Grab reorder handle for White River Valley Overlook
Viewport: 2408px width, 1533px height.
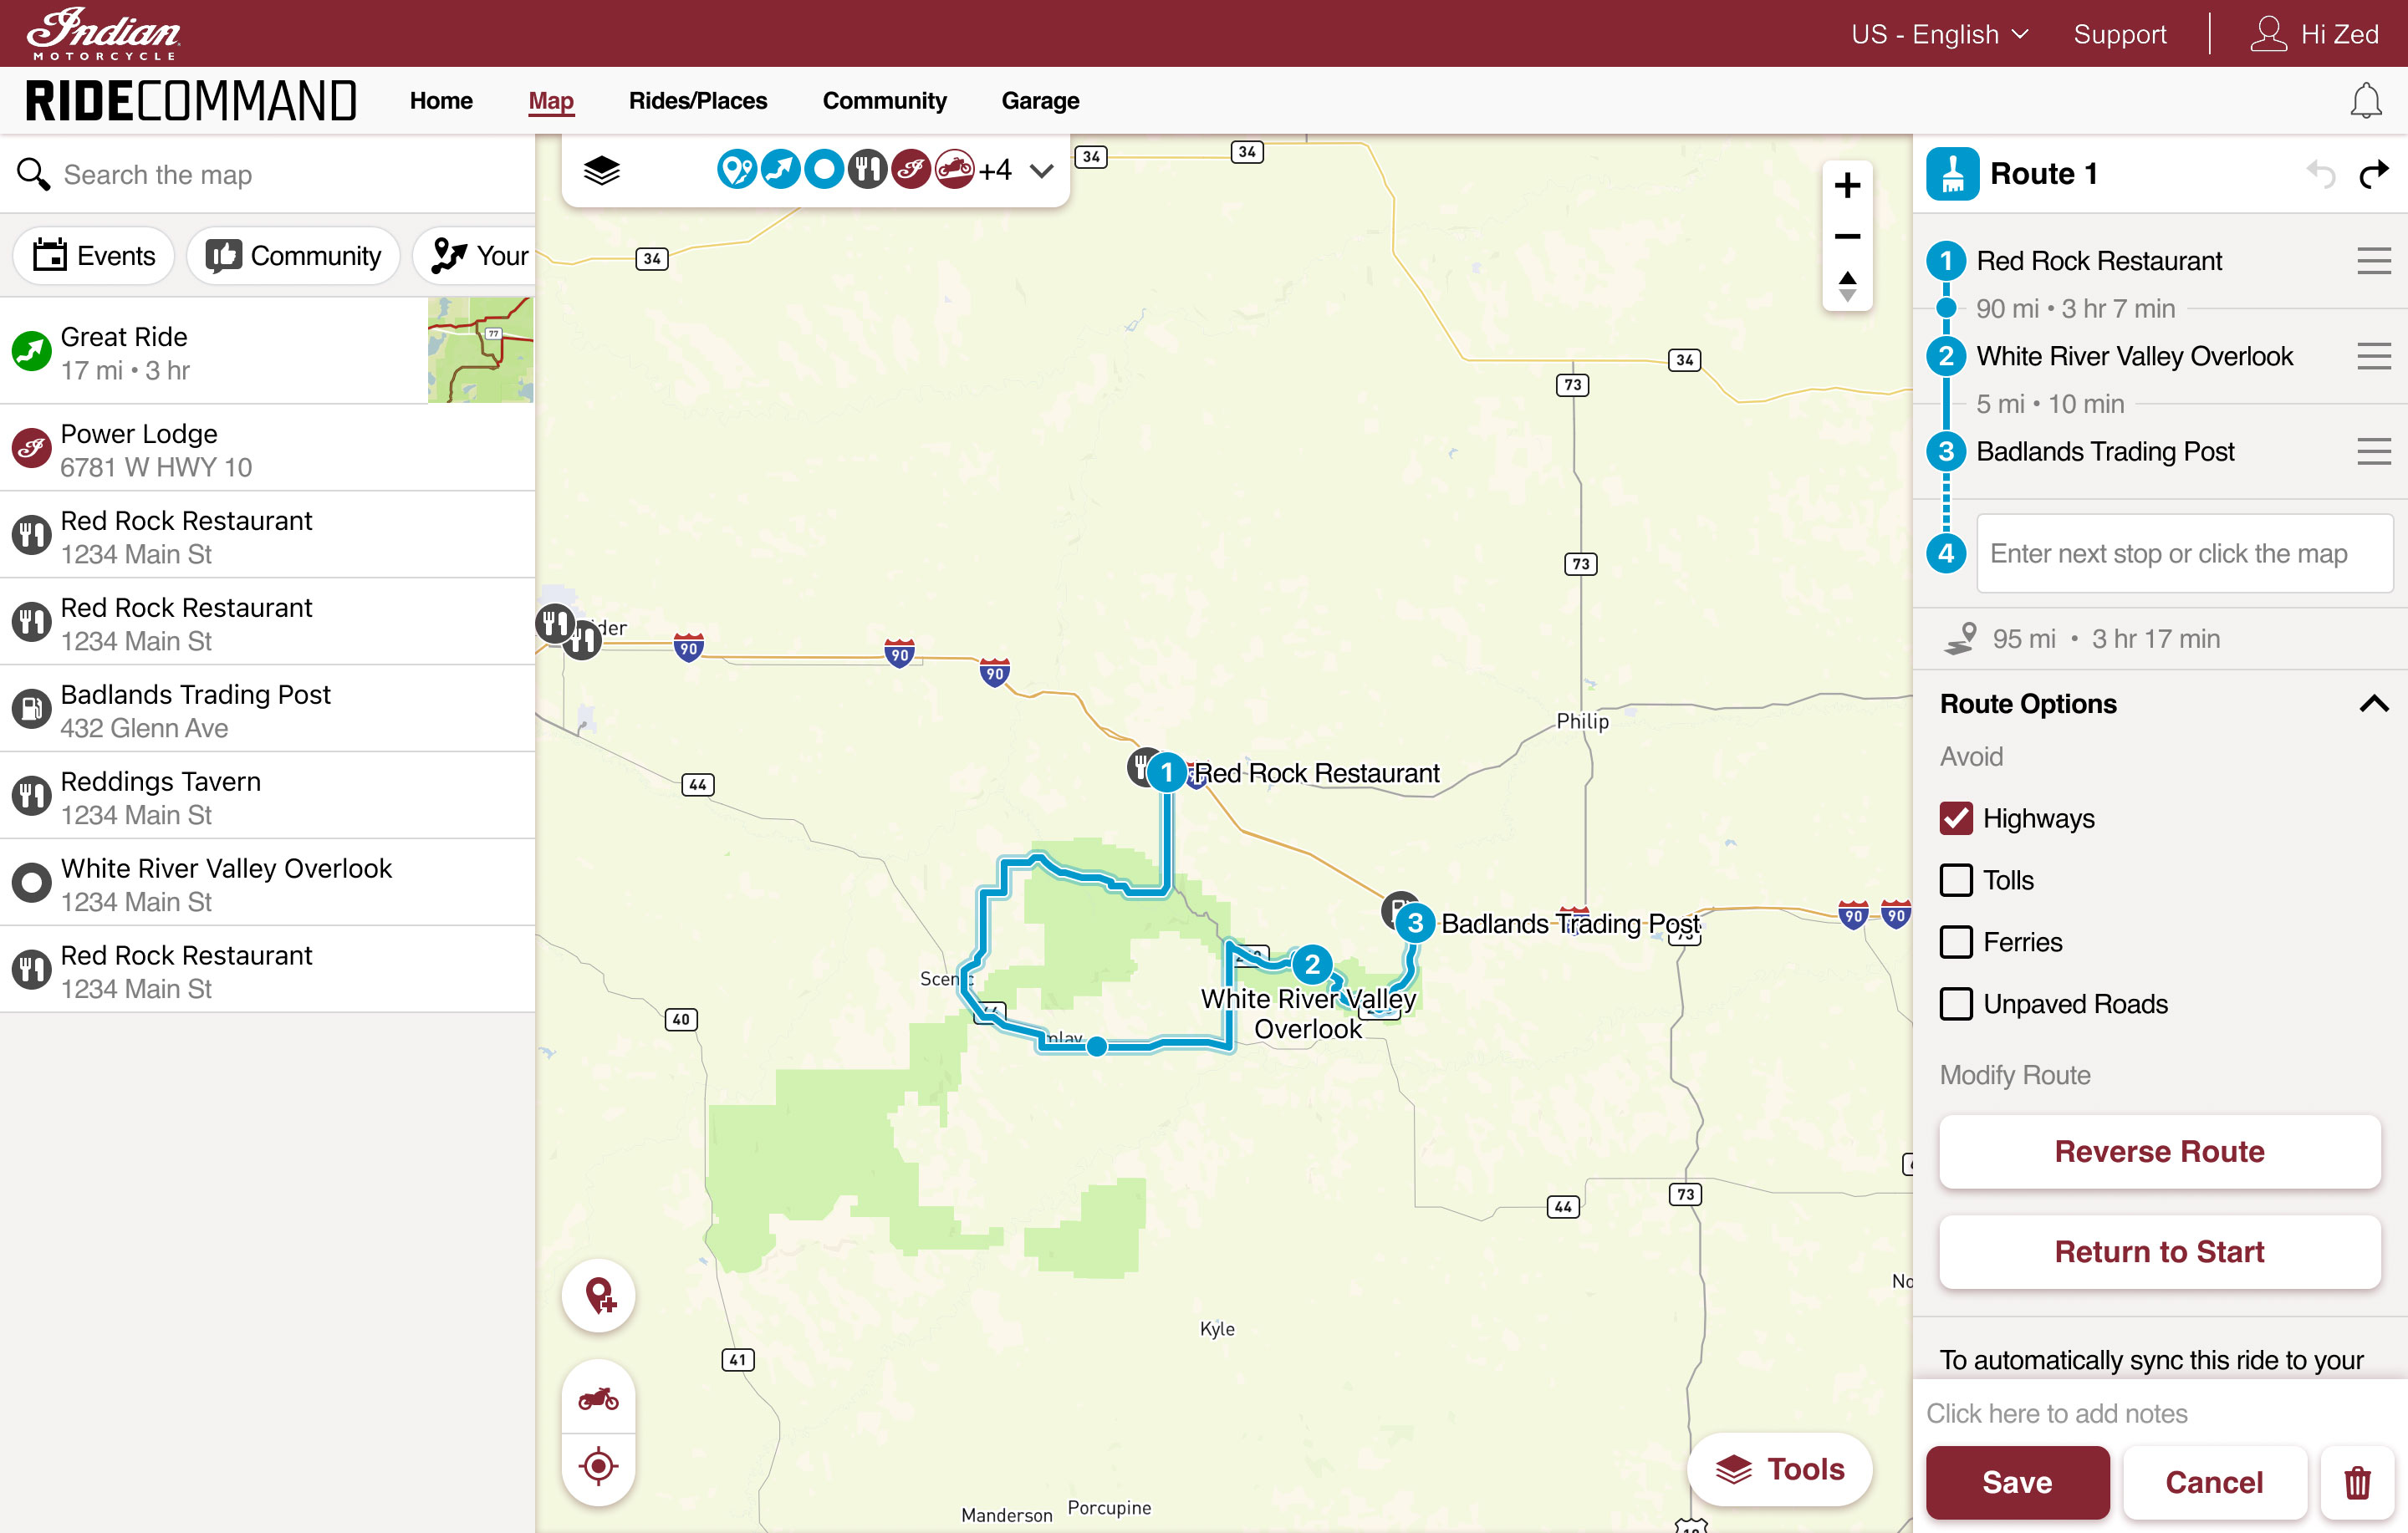click(x=2374, y=356)
